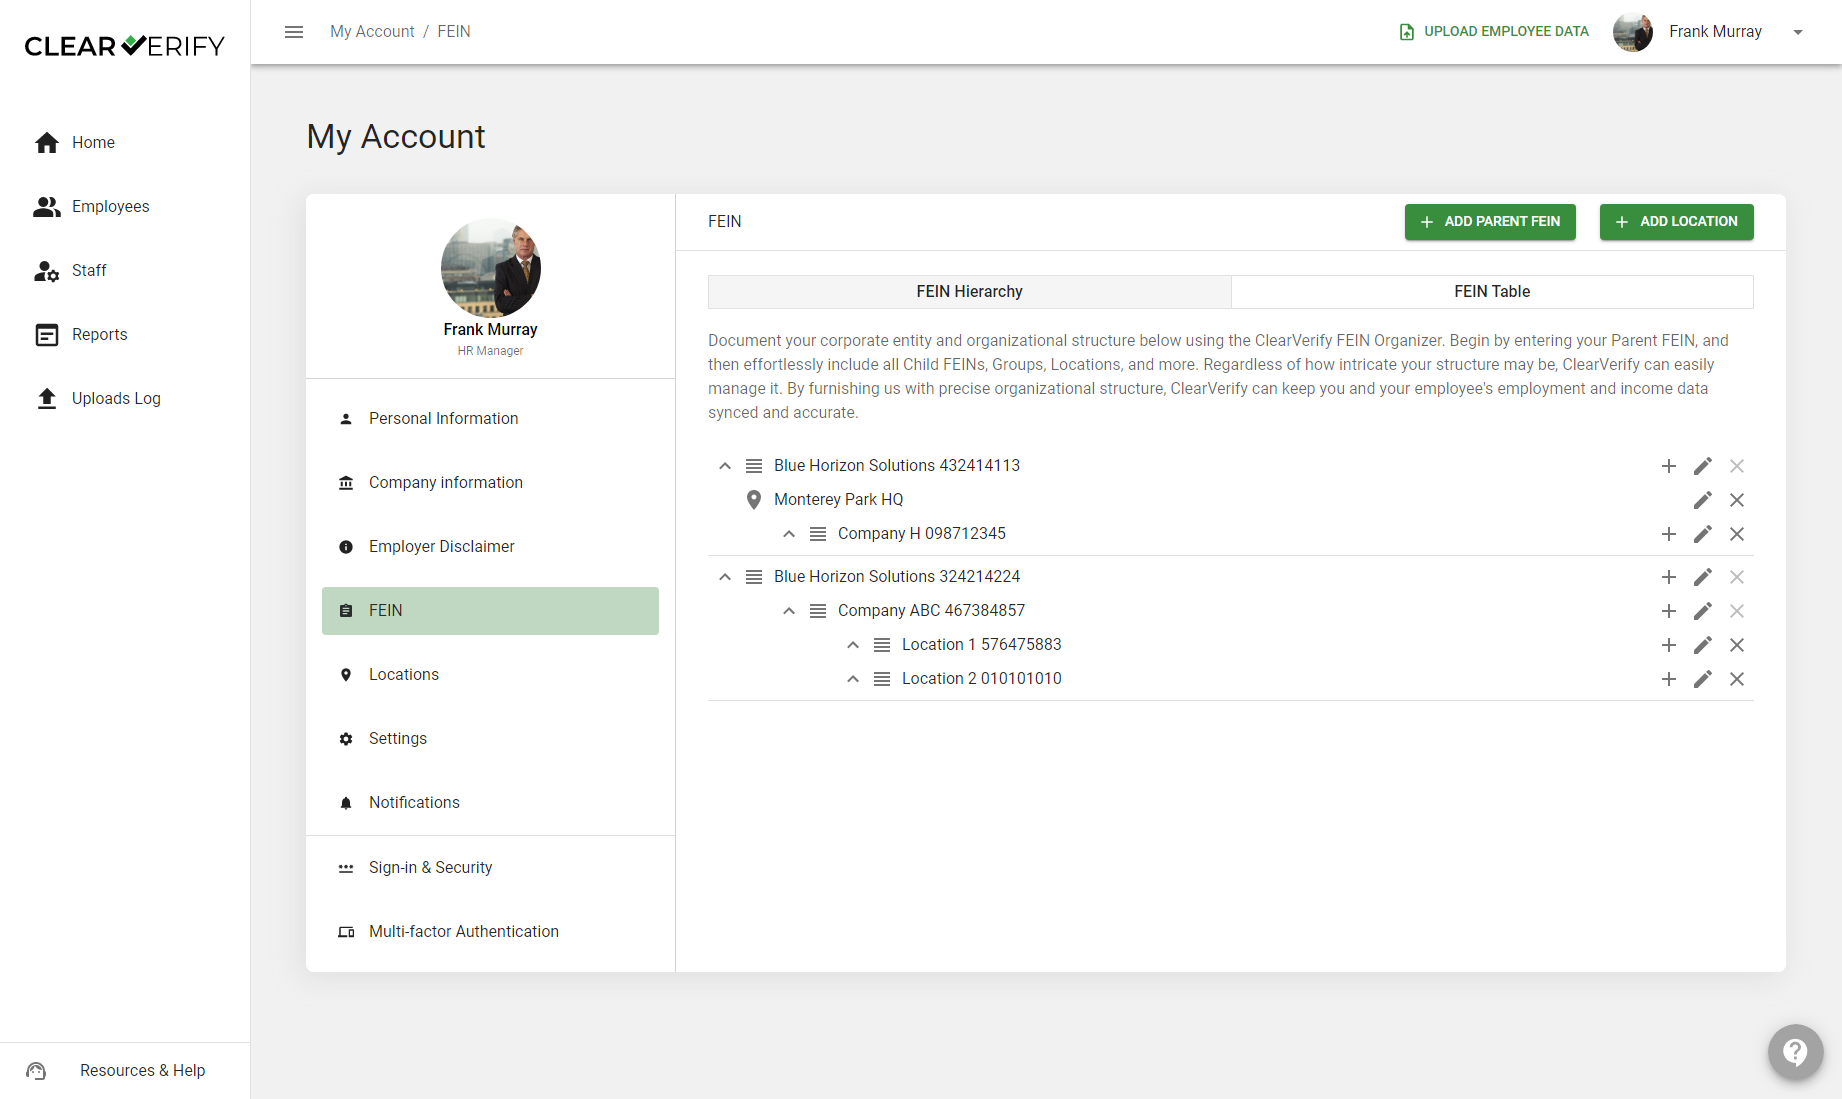Edit Monterey Park HQ location

click(1703, 500)
